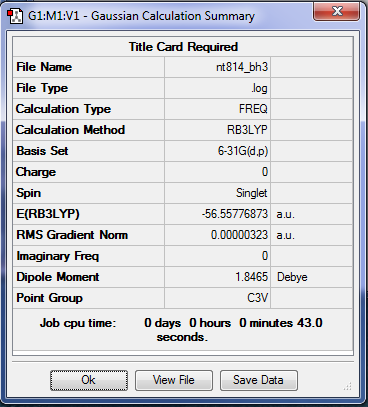Click the Basis Set row label
The width and height of the screenshot is (368, 407).
pos(42,151)
